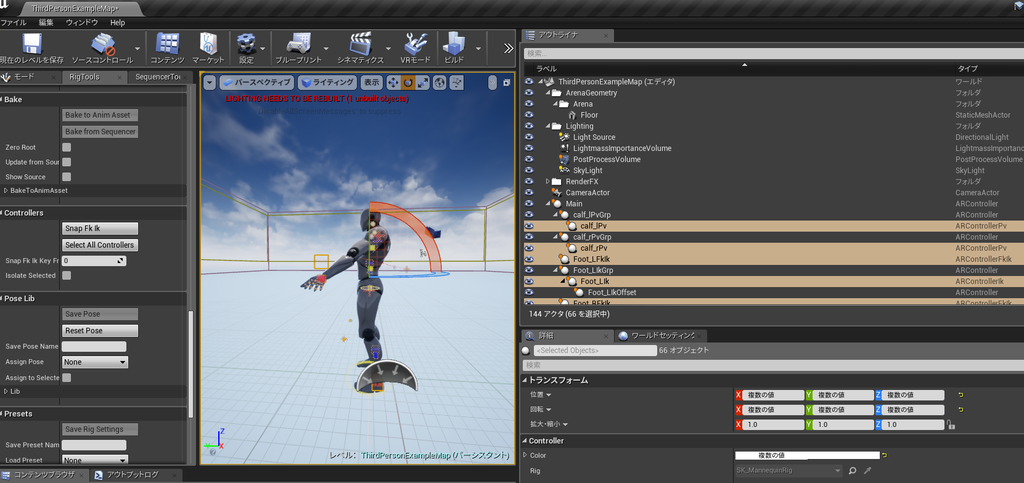This screenshot has width=1024, height=483.
Task: Expand the toolbar overflow double-arrow
Action: [509, 48]
